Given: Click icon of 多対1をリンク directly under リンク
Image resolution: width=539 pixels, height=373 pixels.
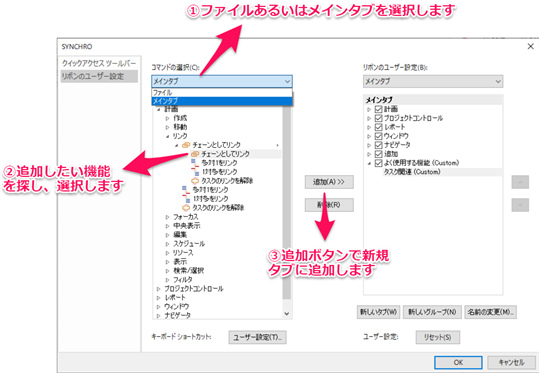Looking at the screenshot, I should (x=186, y=190).
